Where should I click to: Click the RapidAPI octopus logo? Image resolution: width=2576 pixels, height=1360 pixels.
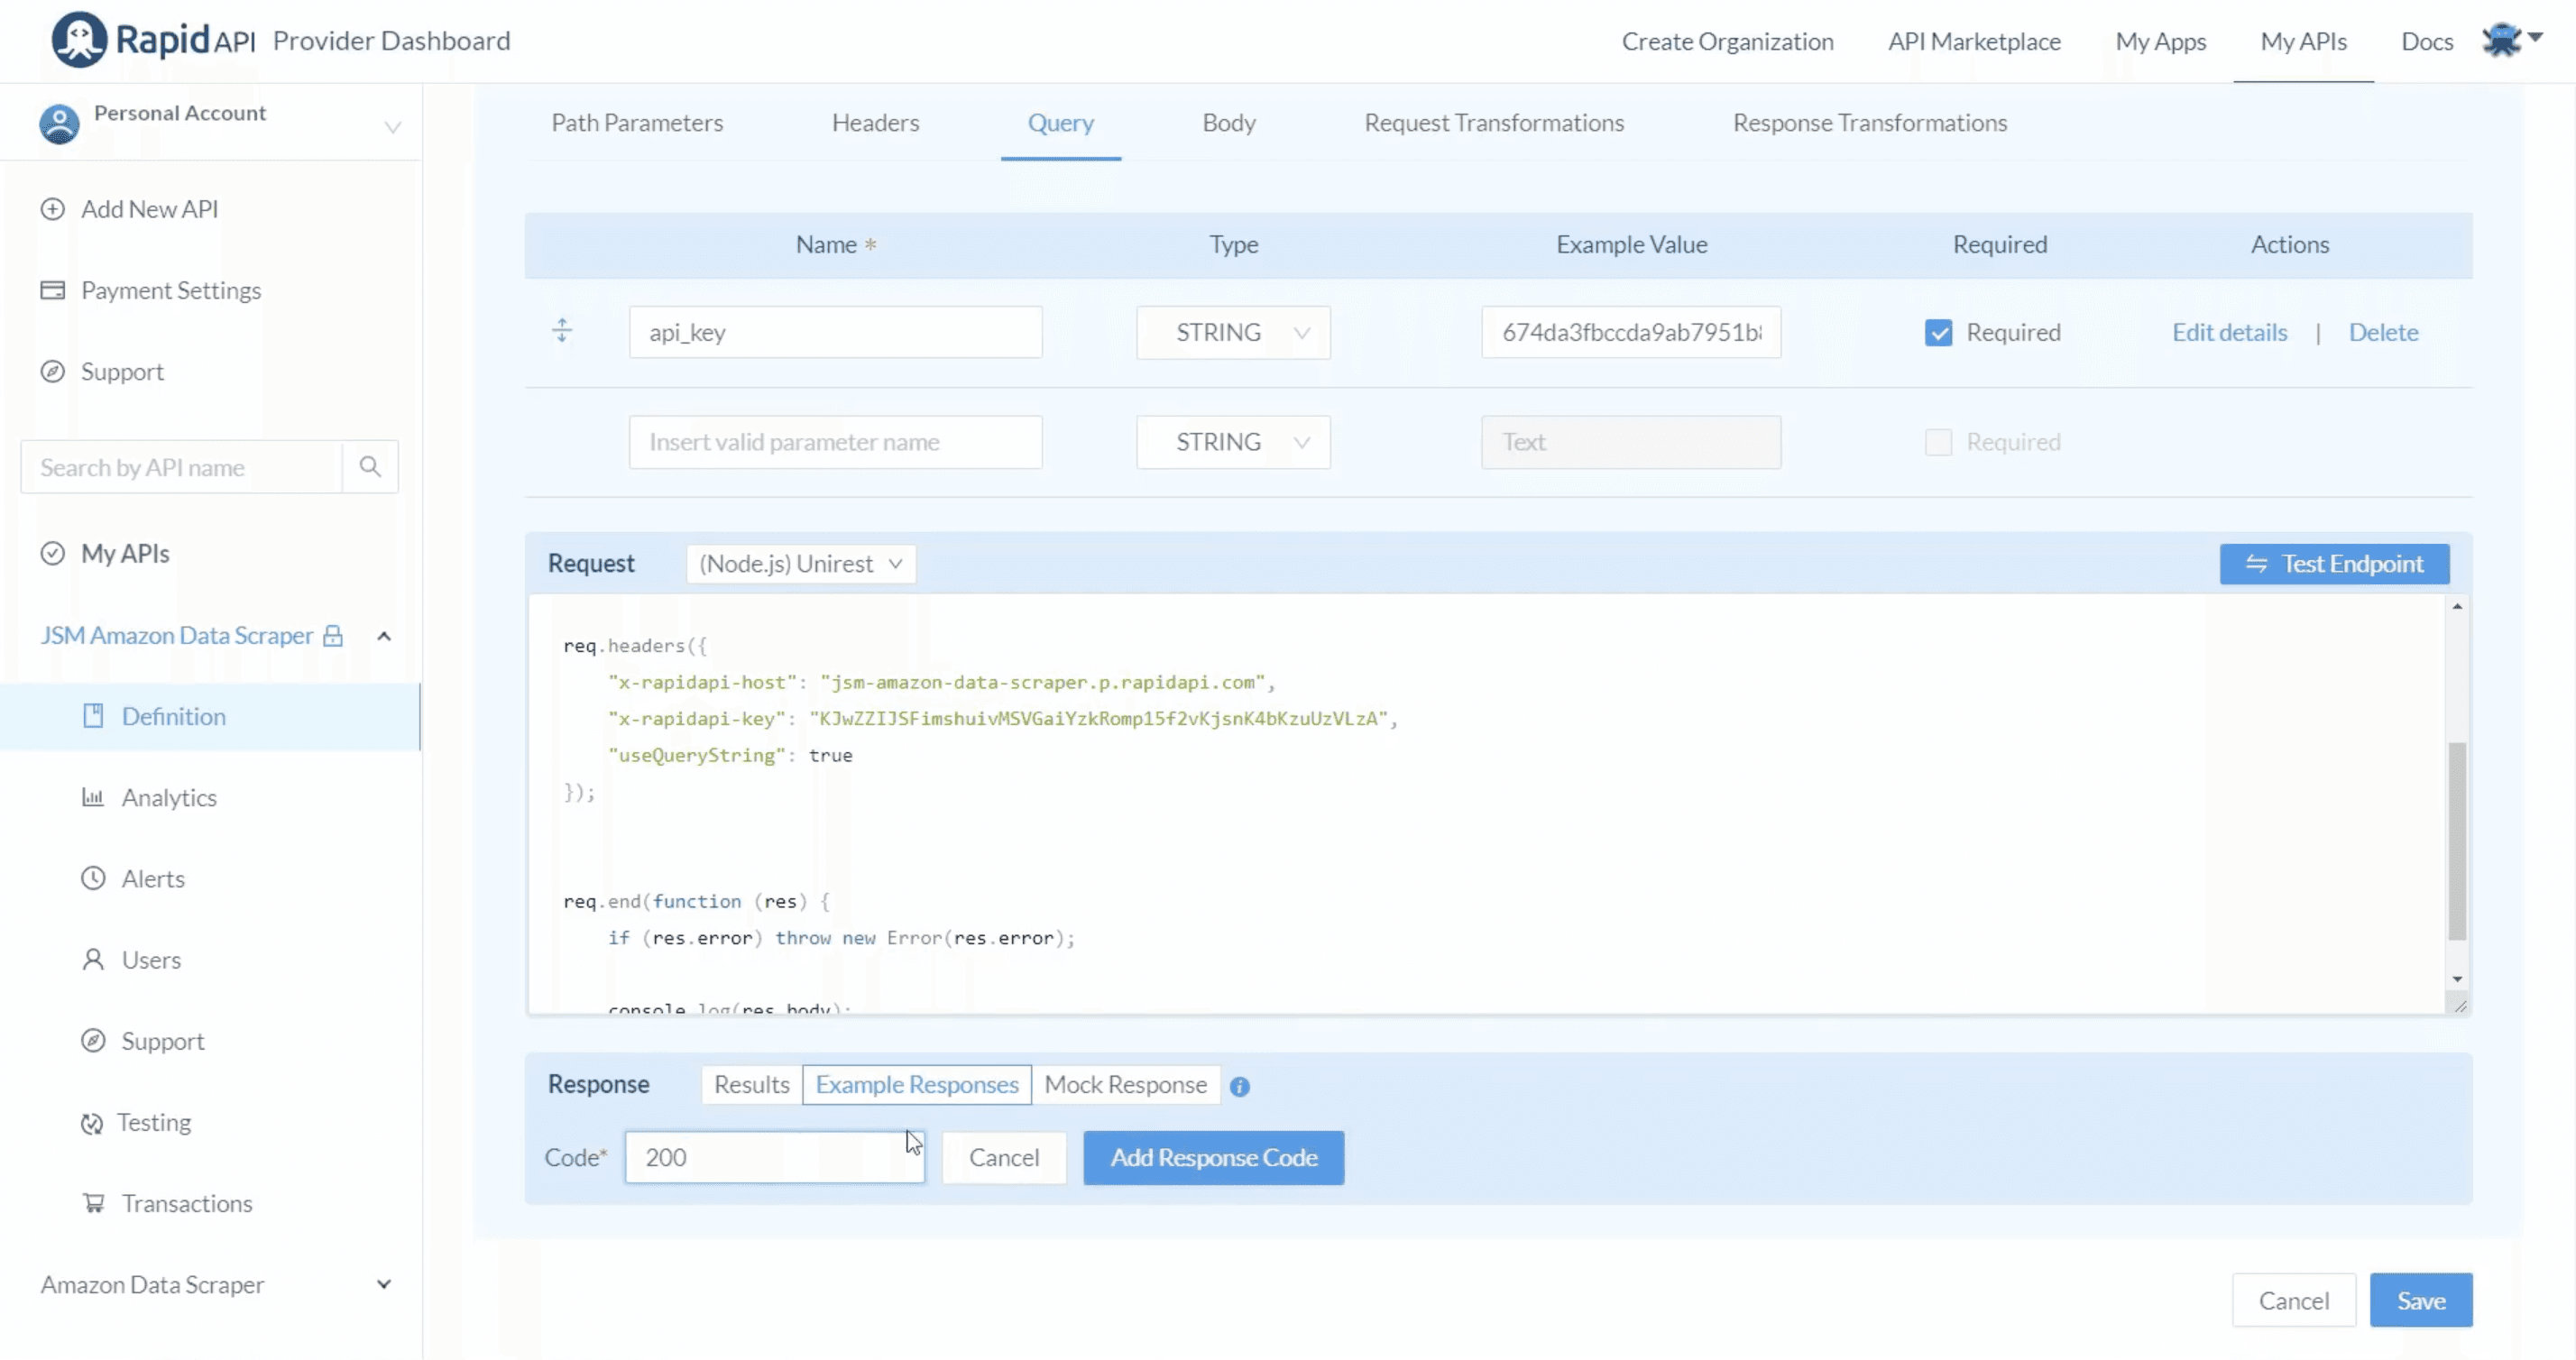click(79, 40)
